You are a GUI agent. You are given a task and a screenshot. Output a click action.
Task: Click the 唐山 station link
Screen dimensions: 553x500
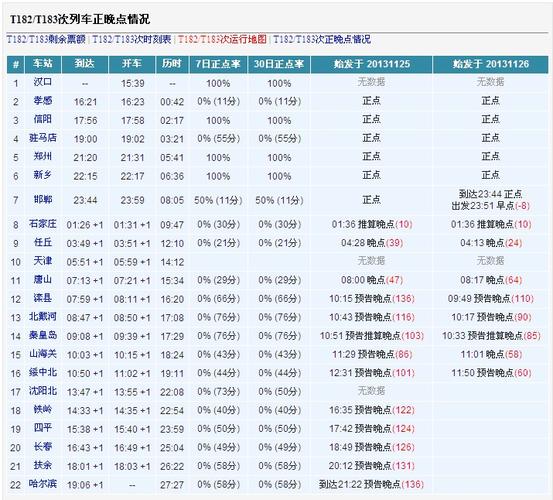[43, 280]
